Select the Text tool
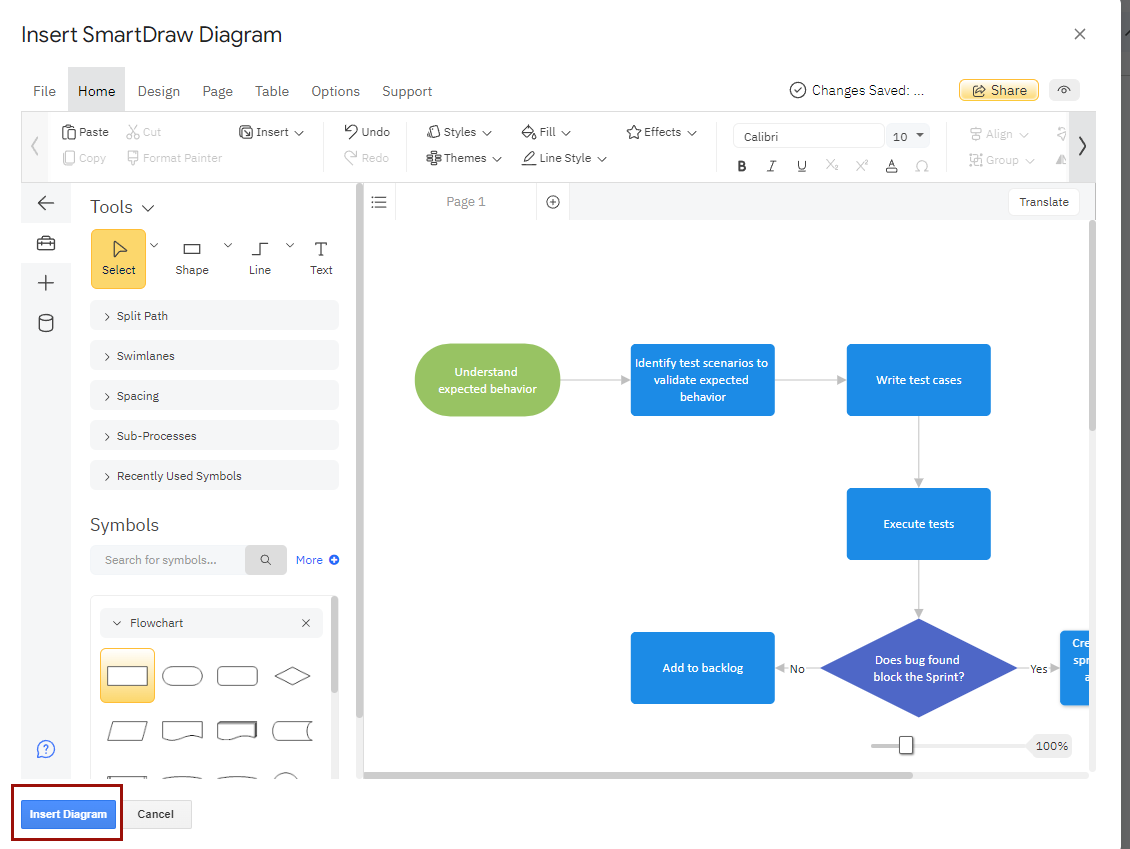 (321, 257)
